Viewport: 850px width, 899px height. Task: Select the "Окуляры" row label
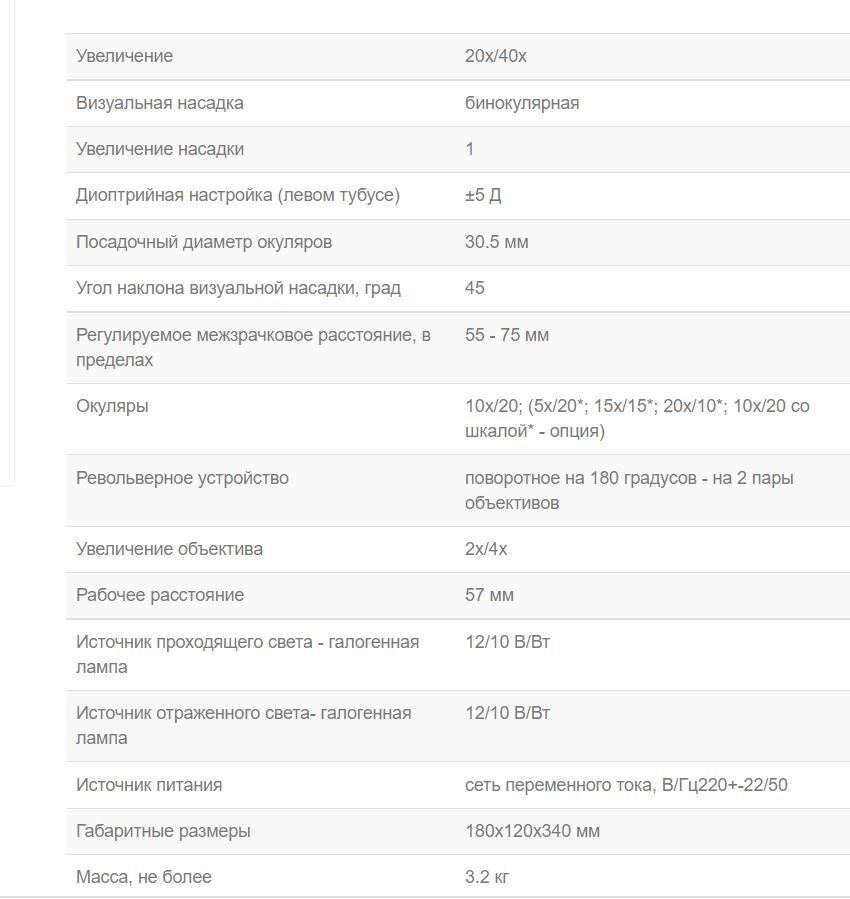click(112, 406)
